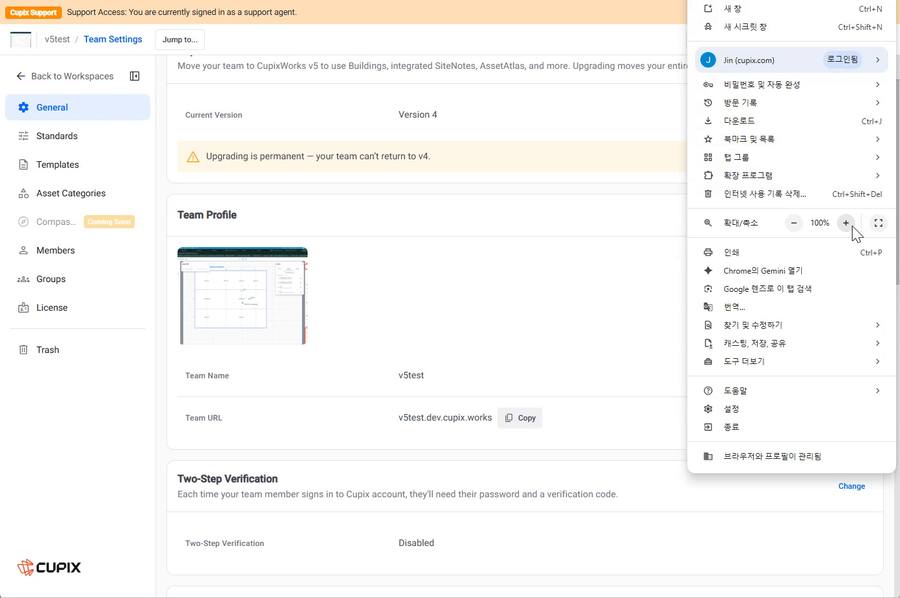Click the "v5test" Team Name value
Viewport: 900px width, 598px height.
[x=411, y=375]
